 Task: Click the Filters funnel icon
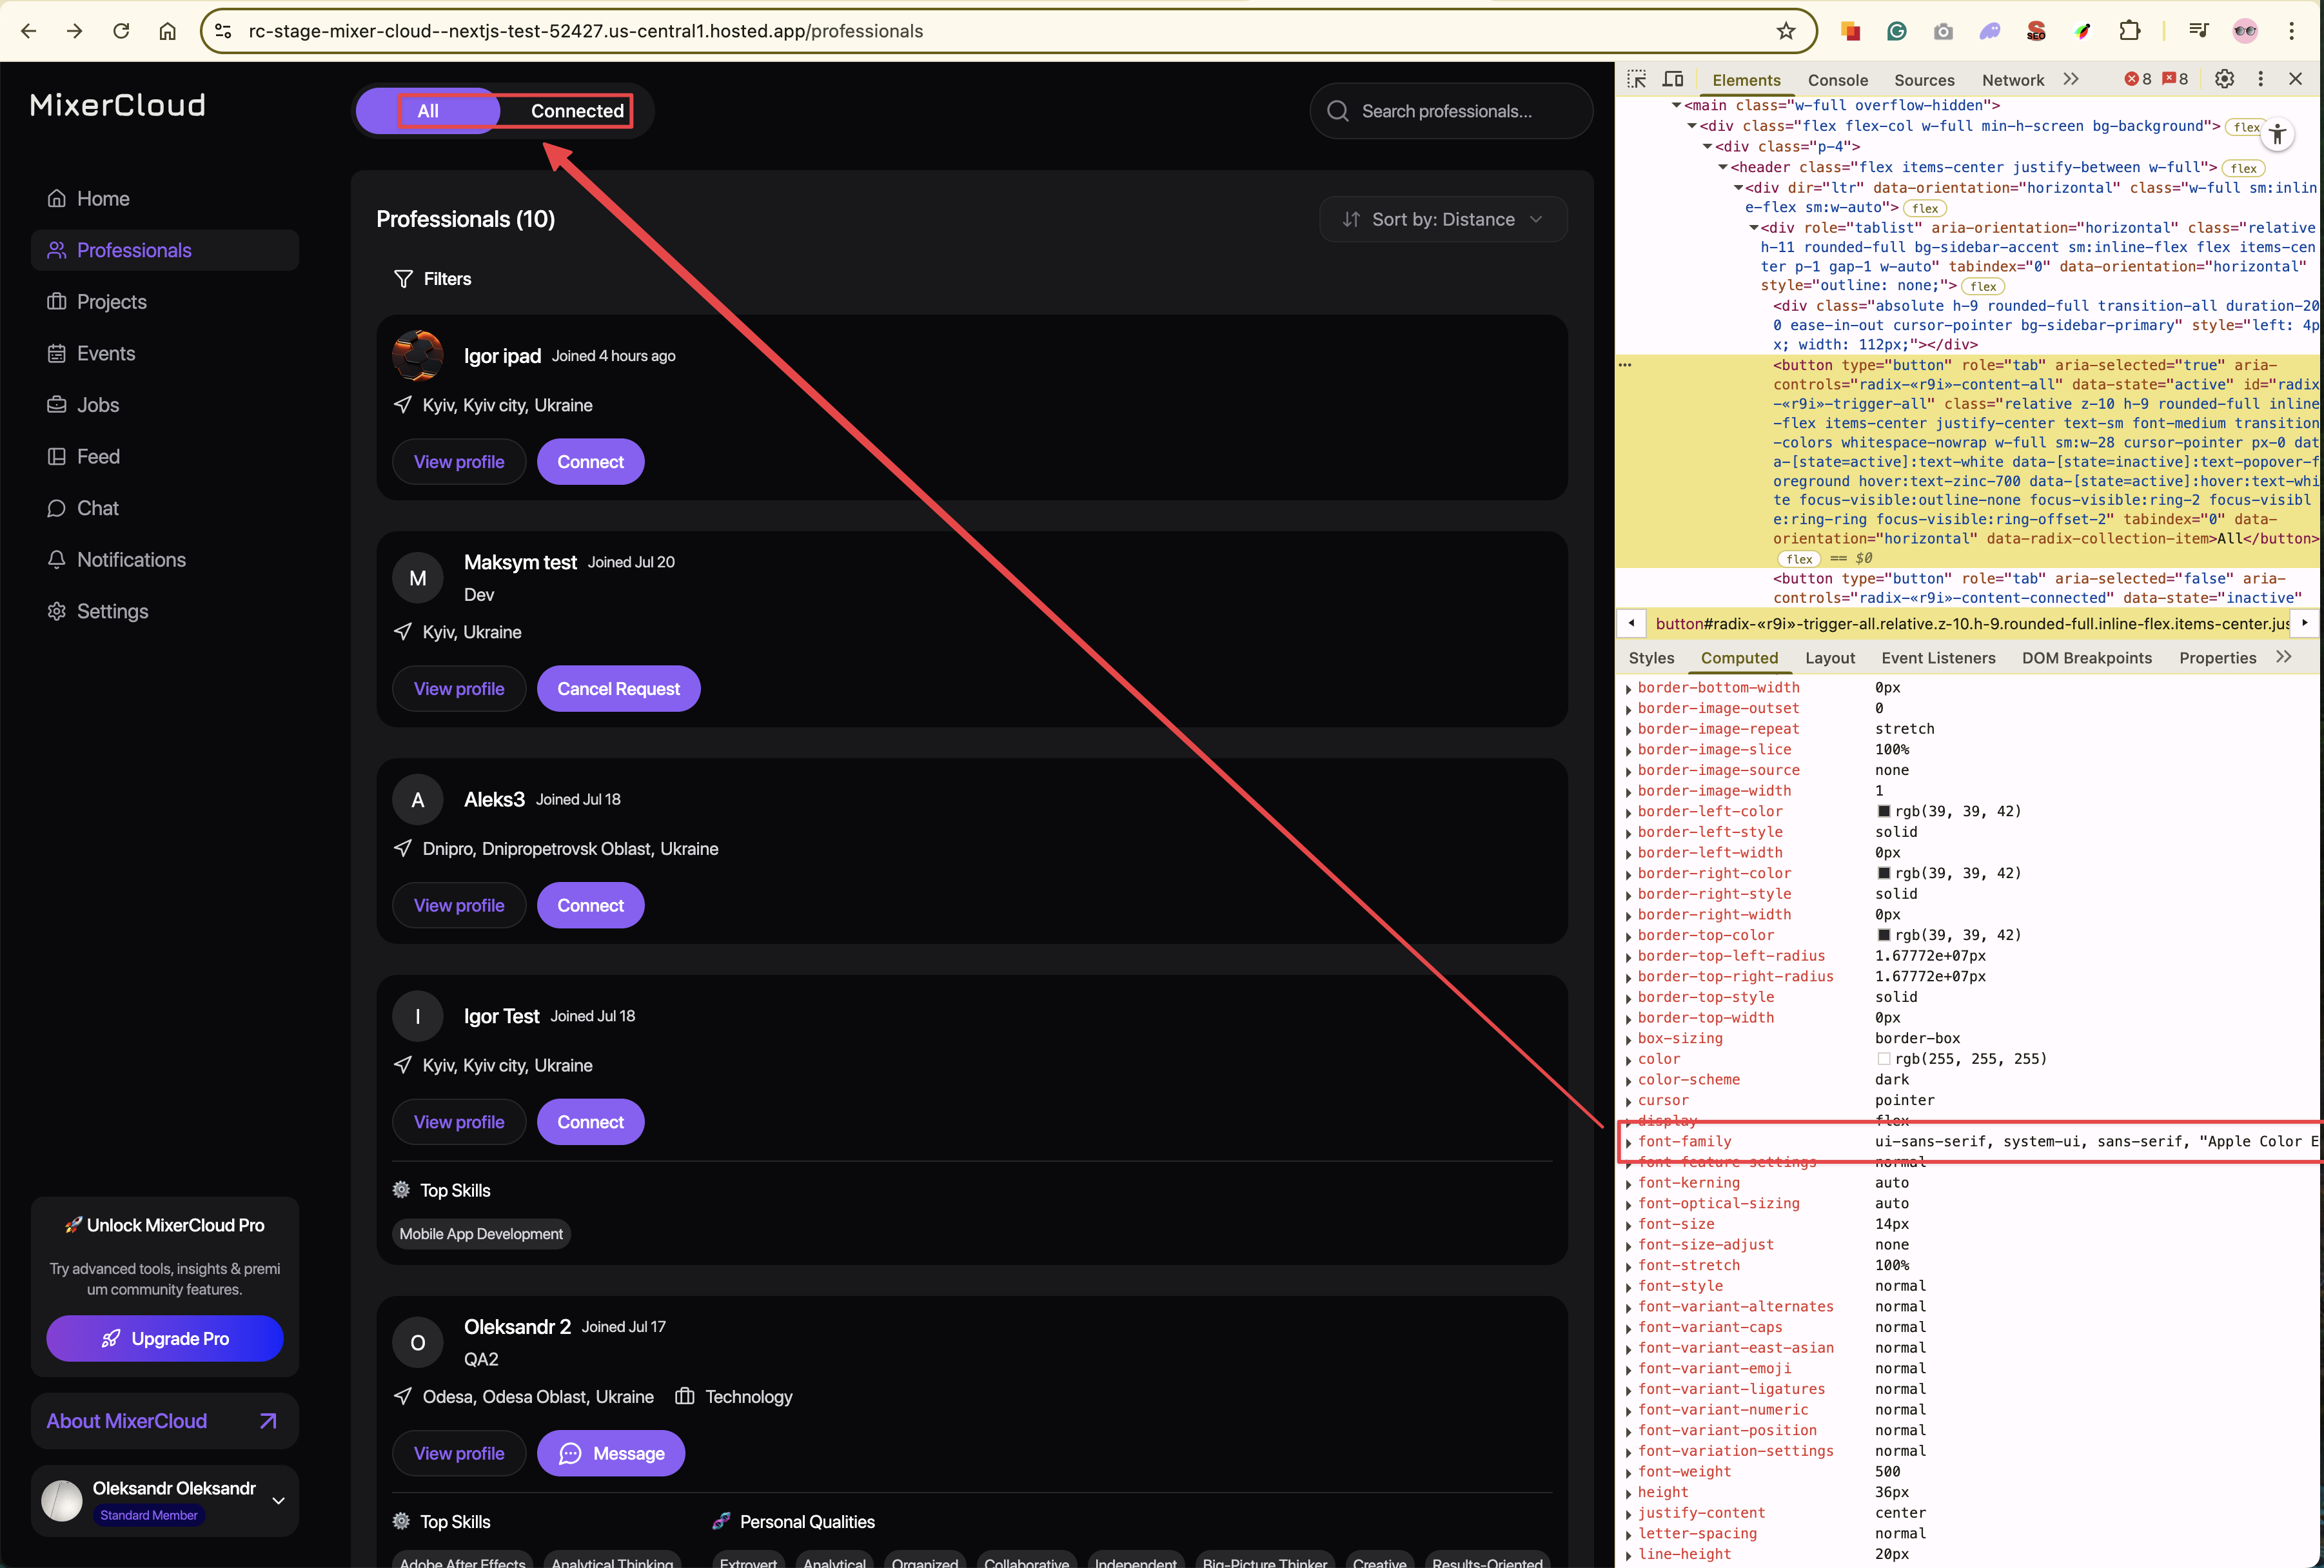click(403, 279)
